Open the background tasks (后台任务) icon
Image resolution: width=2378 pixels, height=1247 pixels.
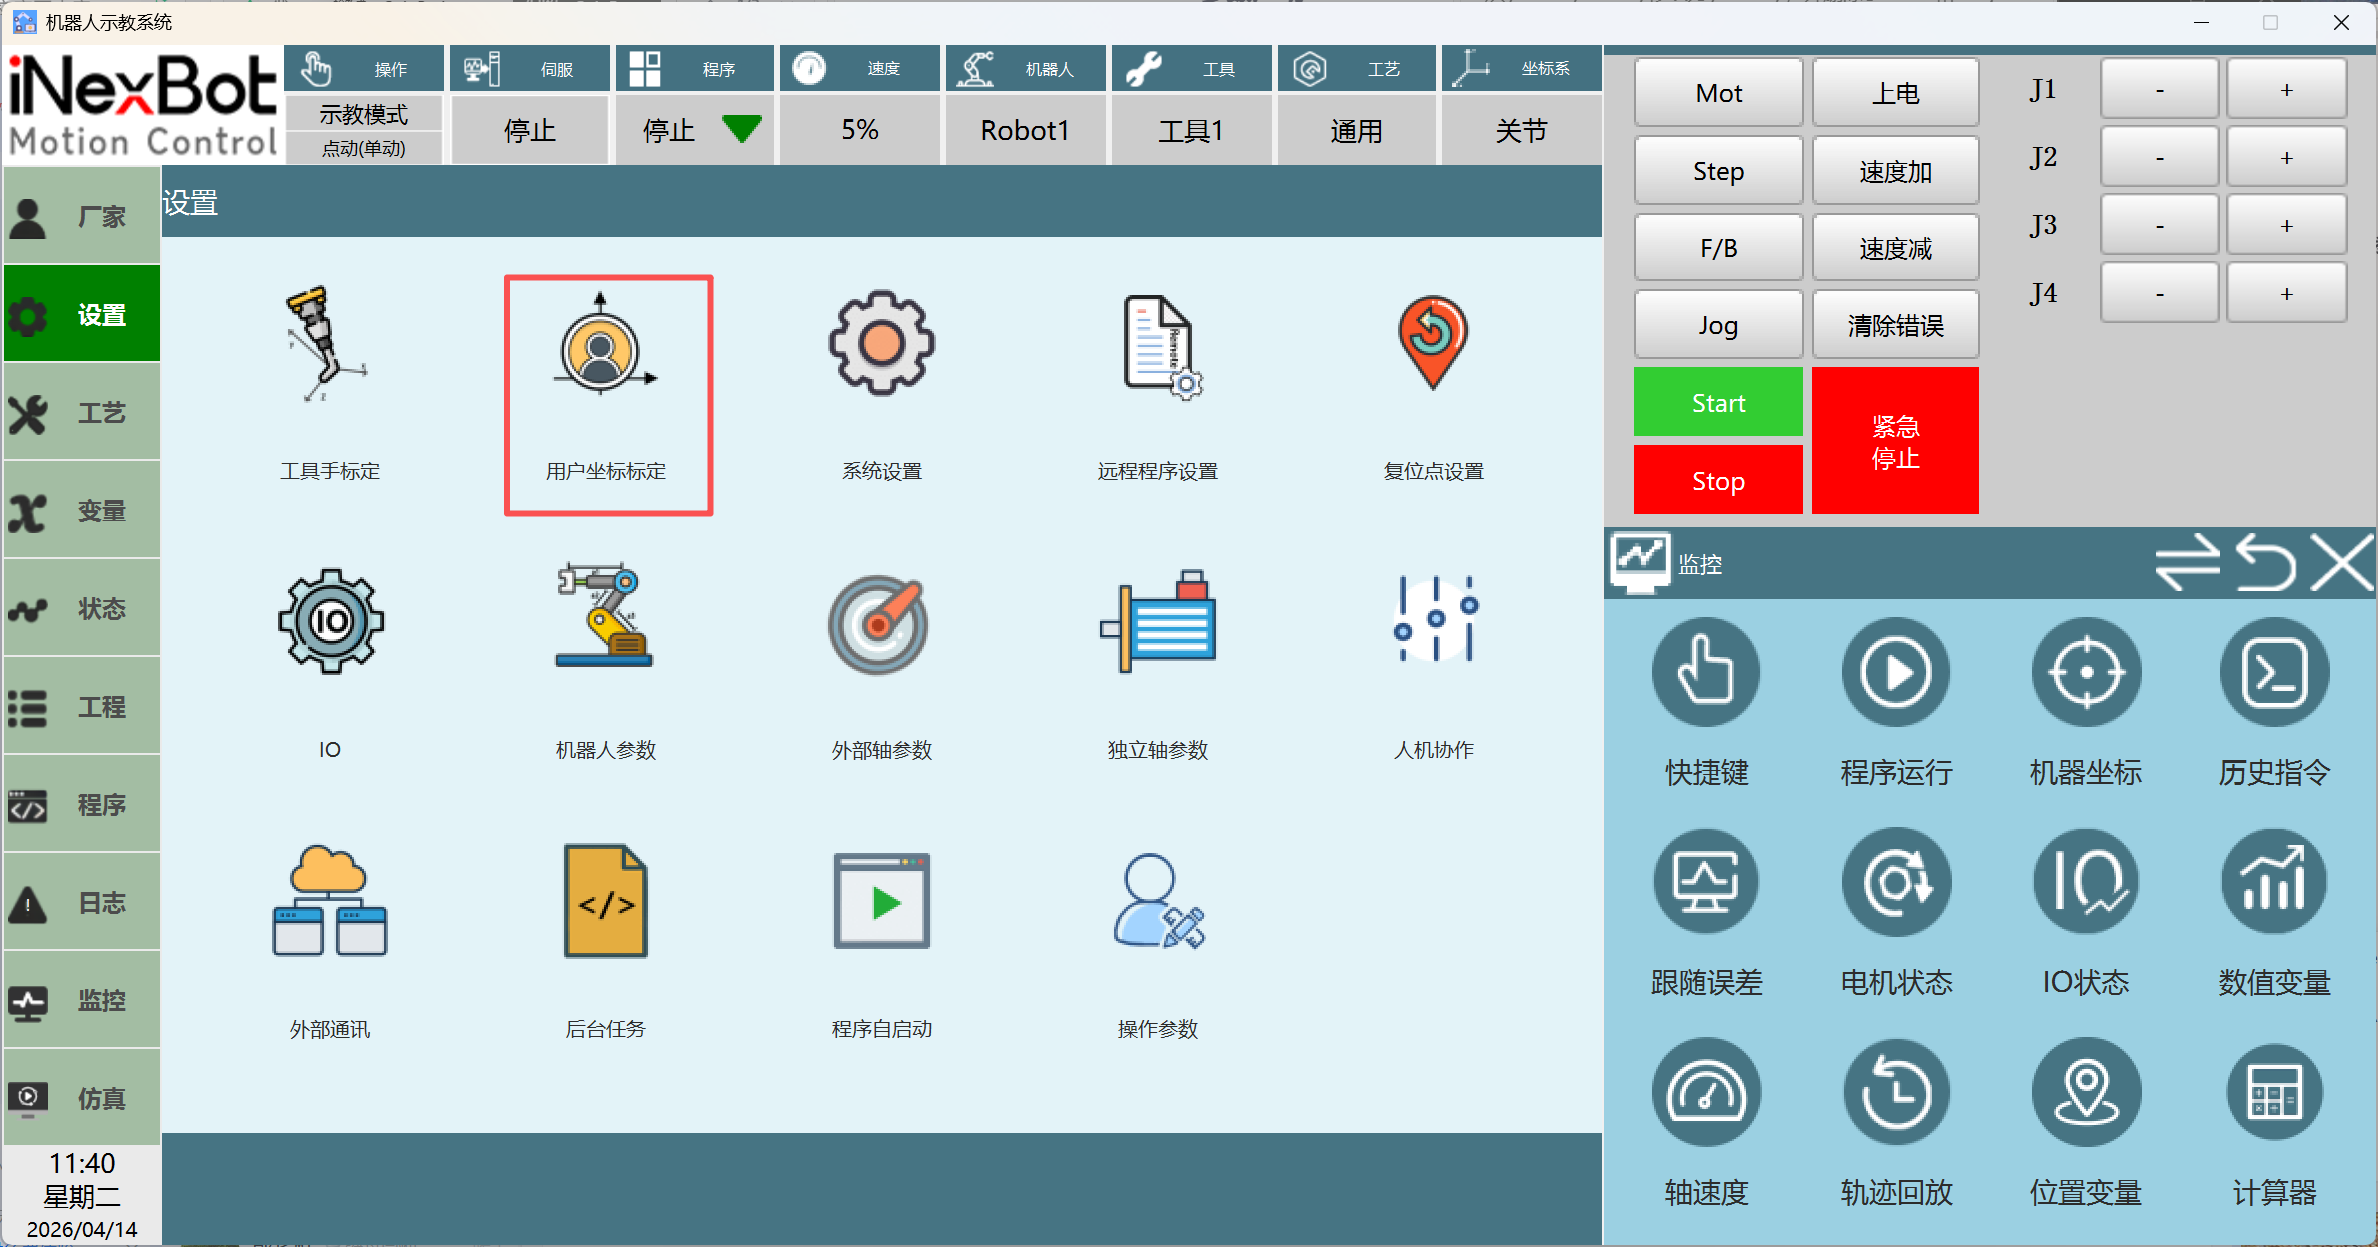[x=606, y=902]
